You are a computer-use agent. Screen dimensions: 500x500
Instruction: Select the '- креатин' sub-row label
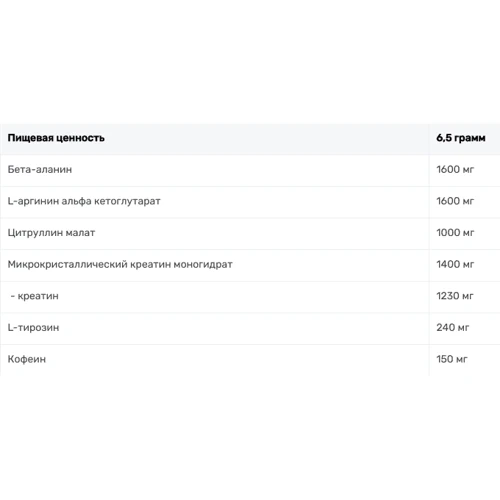coord(34,296)
